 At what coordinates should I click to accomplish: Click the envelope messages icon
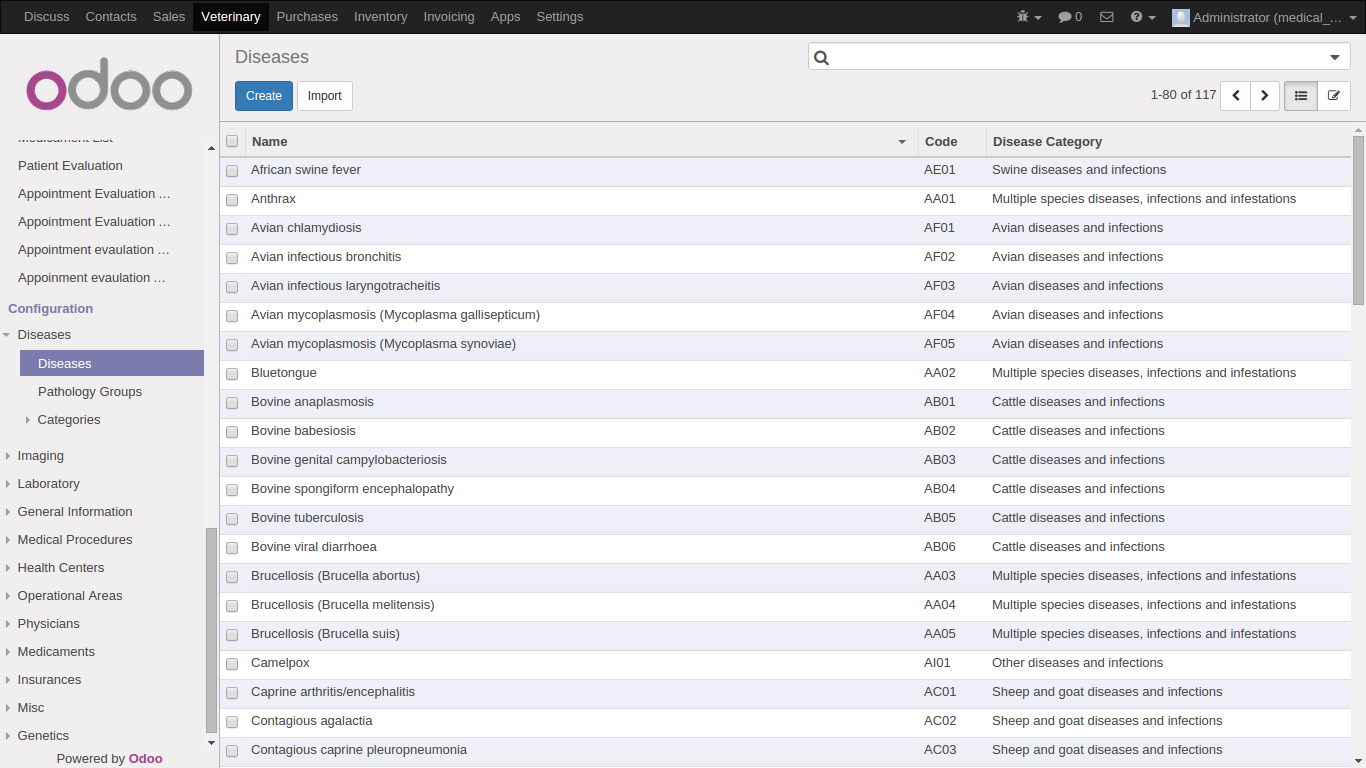pyautogui.click(x=1106, y=17)
